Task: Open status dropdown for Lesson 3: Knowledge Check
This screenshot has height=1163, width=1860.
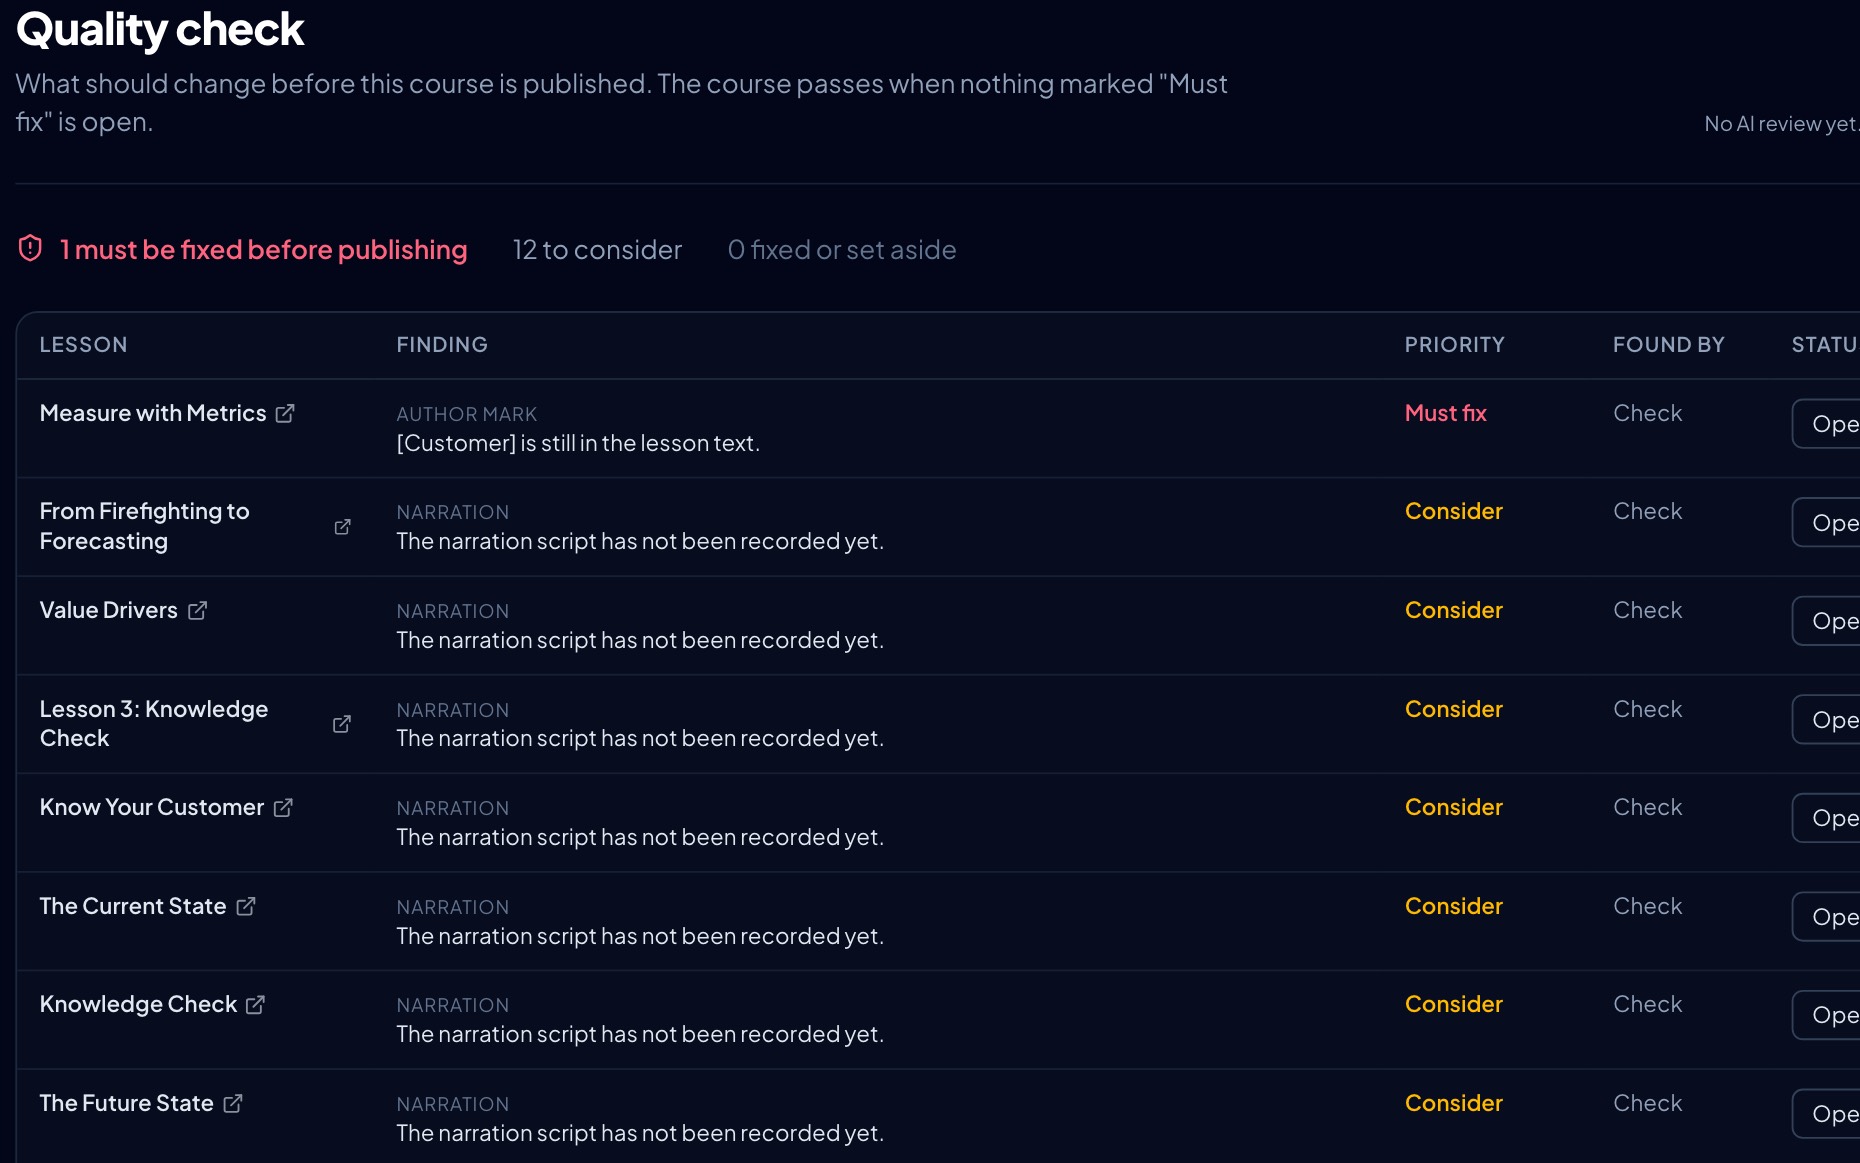Action: (1826, 719)
